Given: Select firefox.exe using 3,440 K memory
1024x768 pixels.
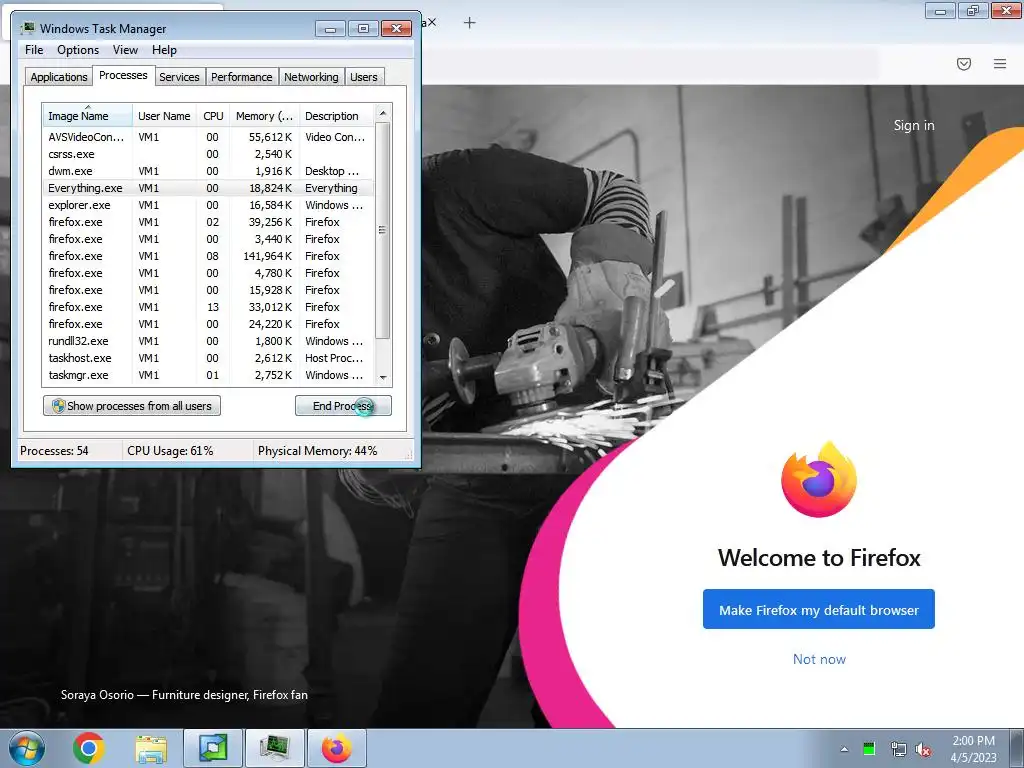Looking at the screenshot, I should [x=209, y=239].
